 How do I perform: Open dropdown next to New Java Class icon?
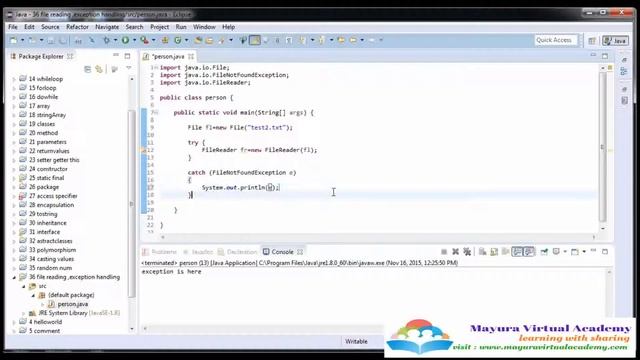click(x=187, y=40)
